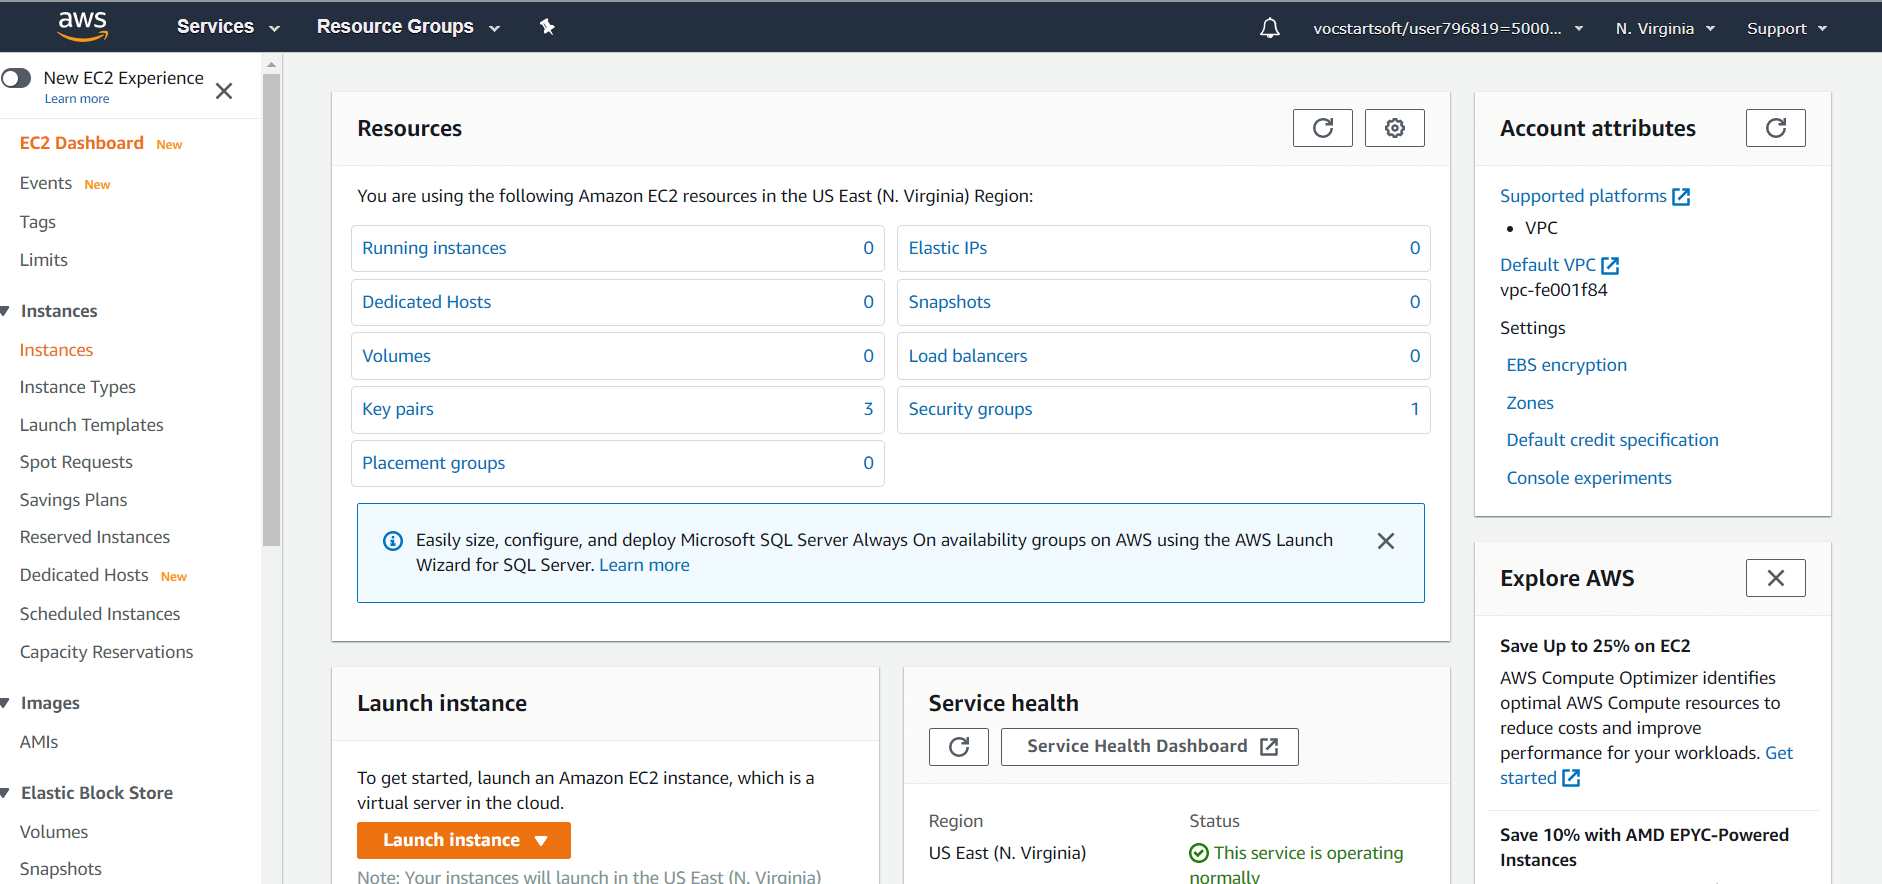The height and width of the screenshot is (884, 1882).
Task: Open Instance Types in sidebar
Action: (78, 387)
